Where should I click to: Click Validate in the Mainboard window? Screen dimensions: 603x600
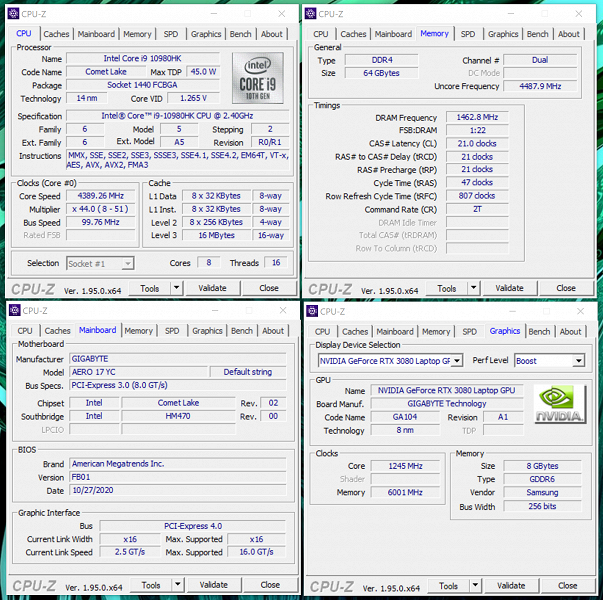pyautogui.click(x=213, y=585)
